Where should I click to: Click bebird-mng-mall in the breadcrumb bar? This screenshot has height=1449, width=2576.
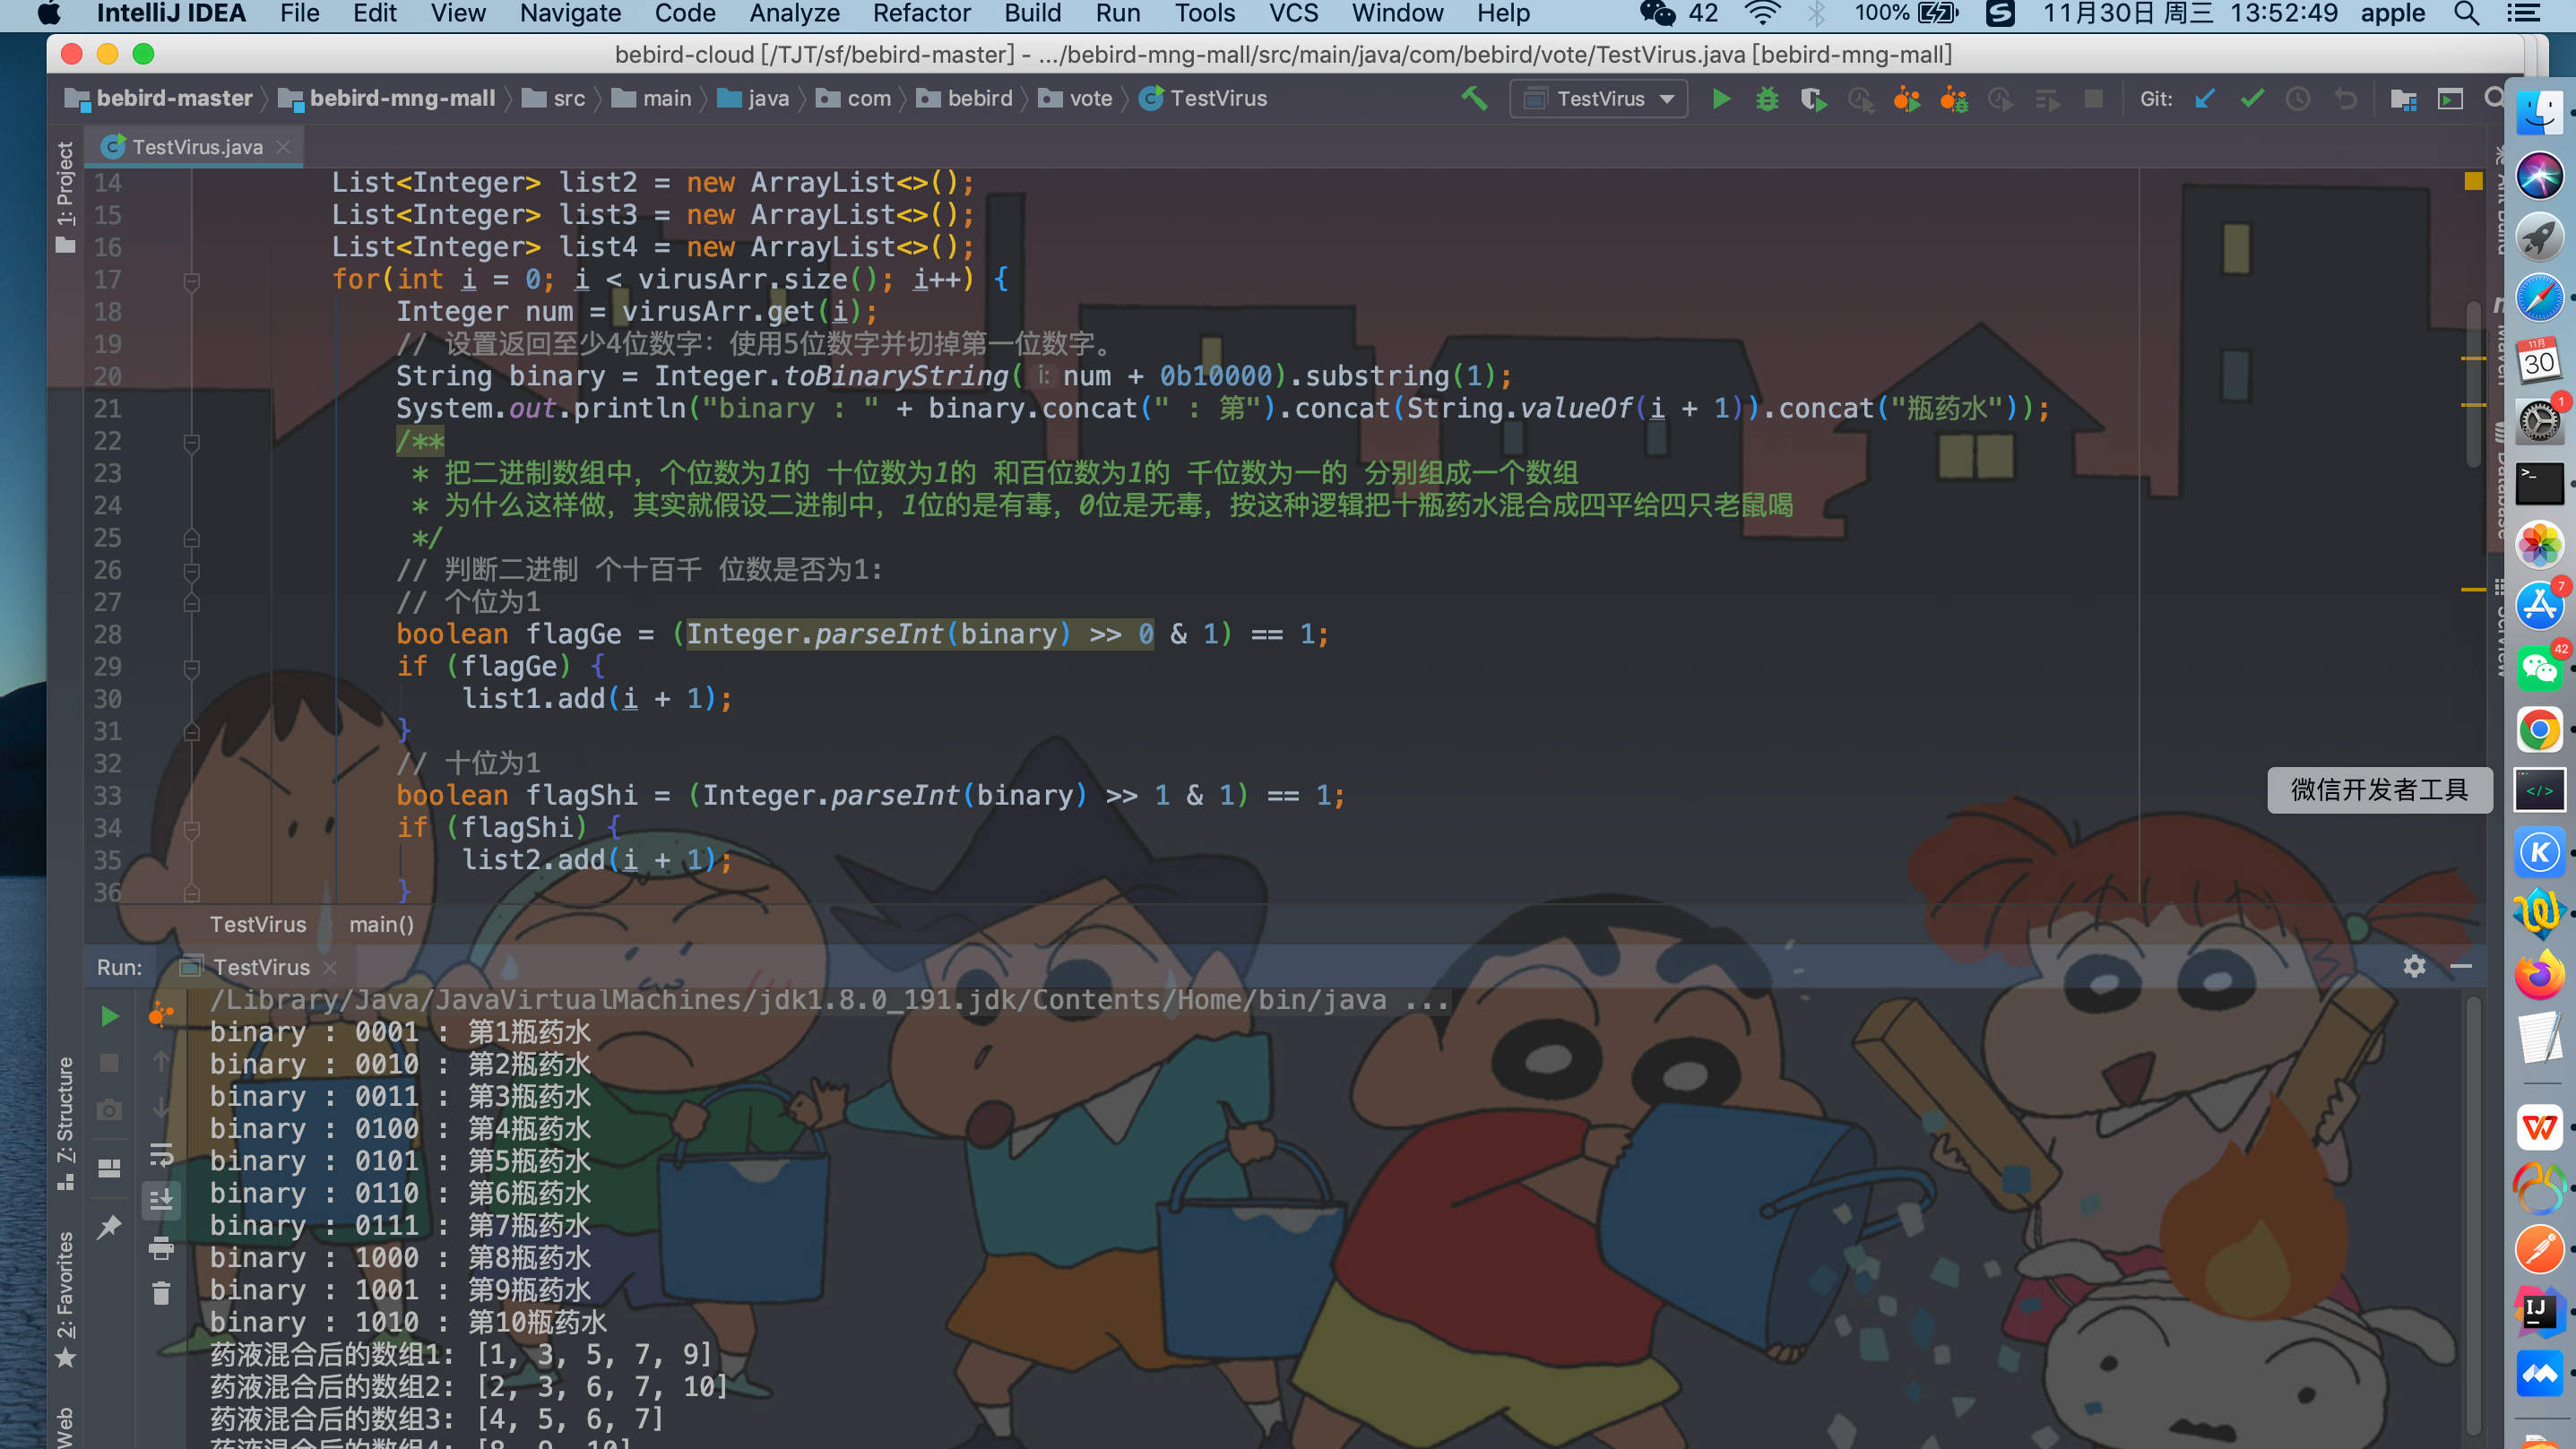pyautogui.click(x=388, y=98)
